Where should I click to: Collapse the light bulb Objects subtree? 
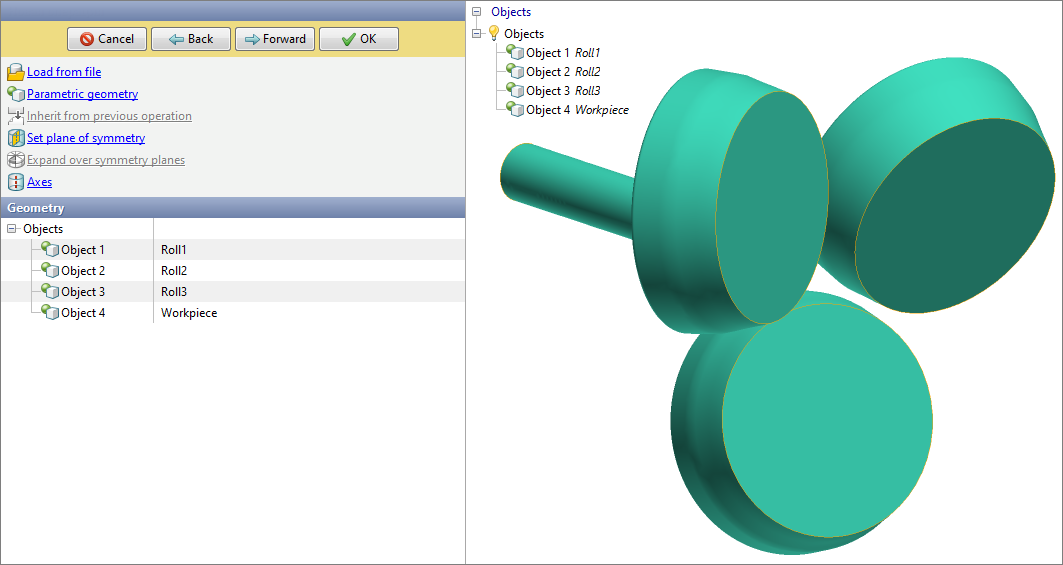(x=476, y=33)
